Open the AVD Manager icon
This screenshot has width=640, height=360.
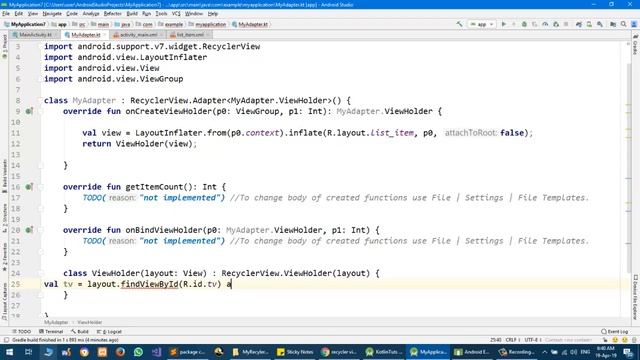(589, 24)
